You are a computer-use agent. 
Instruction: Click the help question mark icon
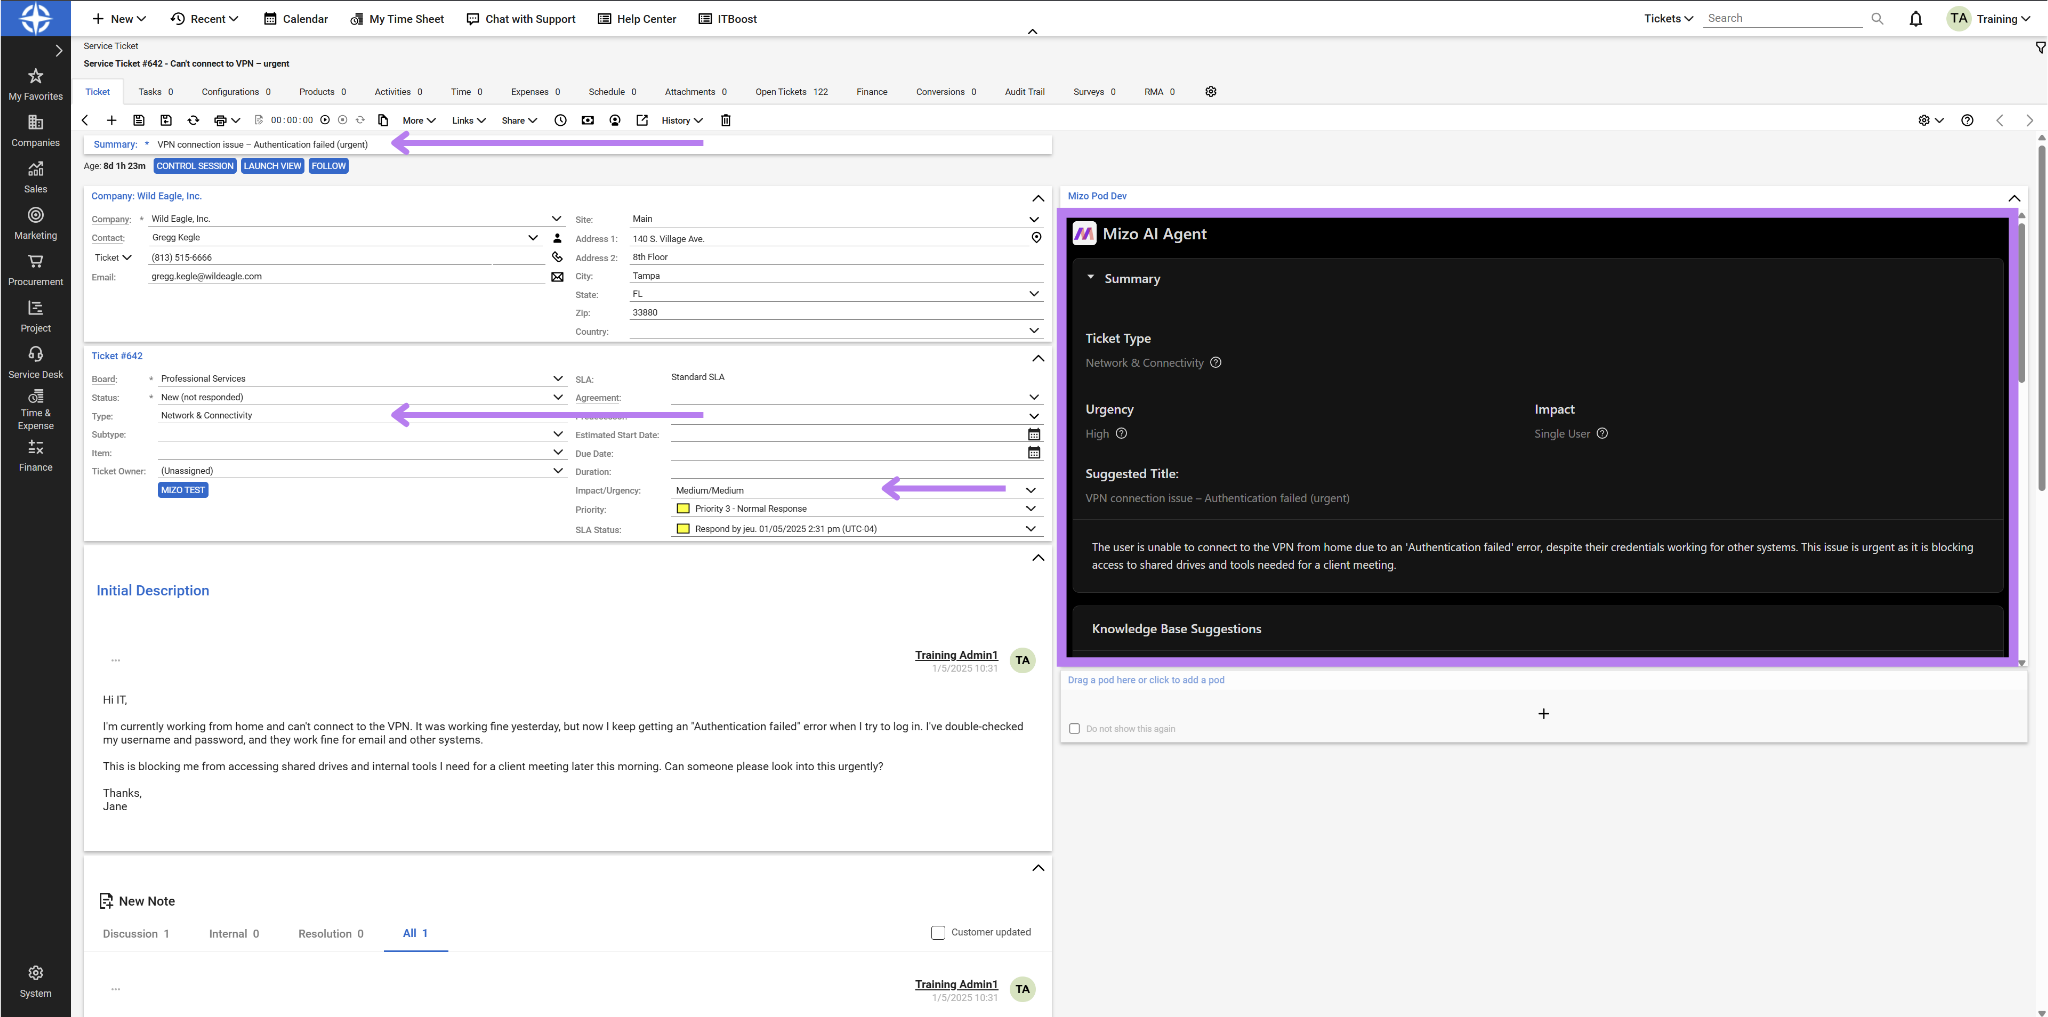click(x=1967, y=120)
